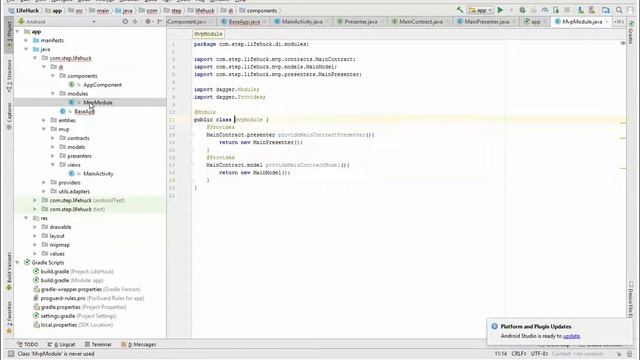Switch to MainContract.java tab
This screenshot has height=360, width=640.
coord(420,22)
